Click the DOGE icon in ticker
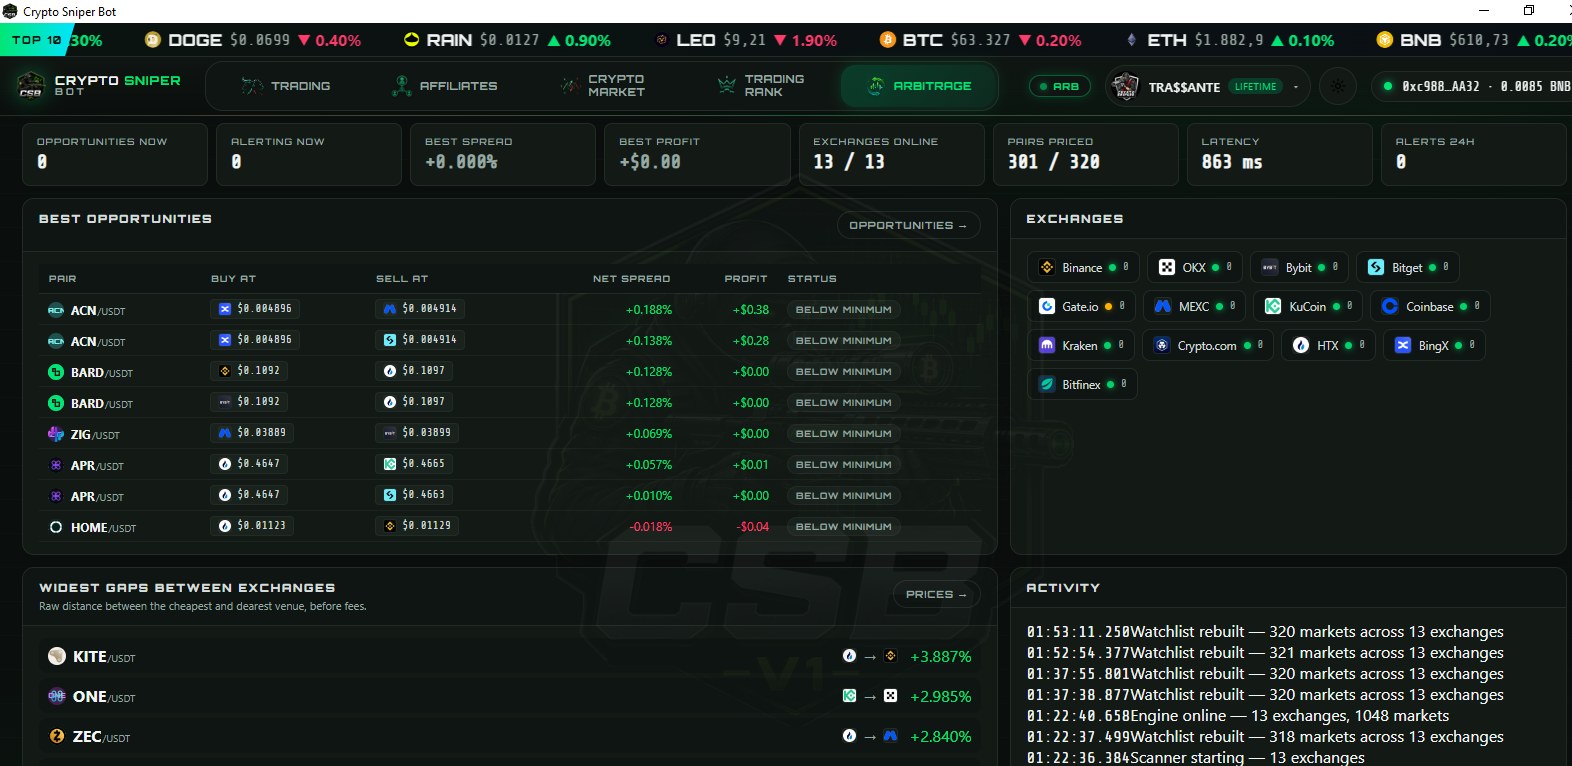Viewport: 1572px width, 766px height. coord(153,40)
